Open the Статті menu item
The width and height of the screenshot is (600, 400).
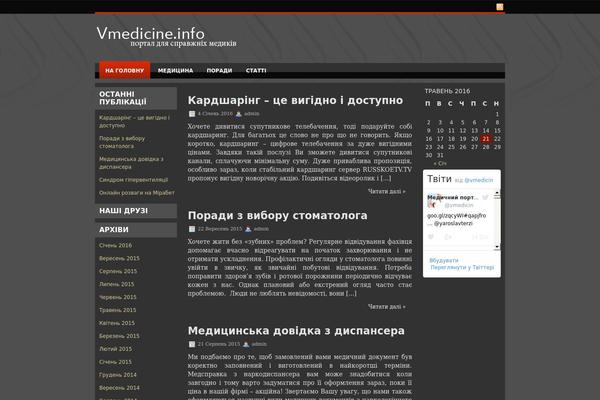click(x=256, y=70)
